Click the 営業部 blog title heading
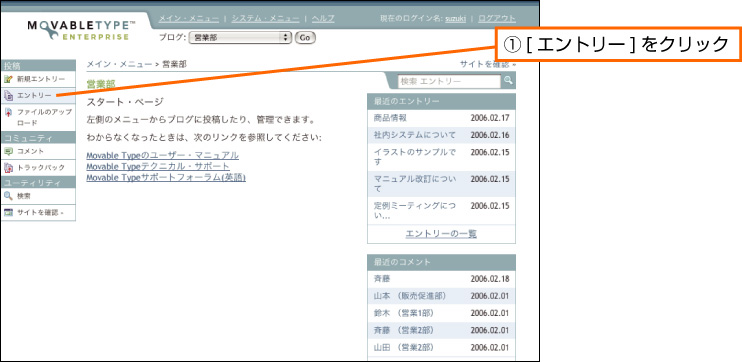 tap(101, 85)
